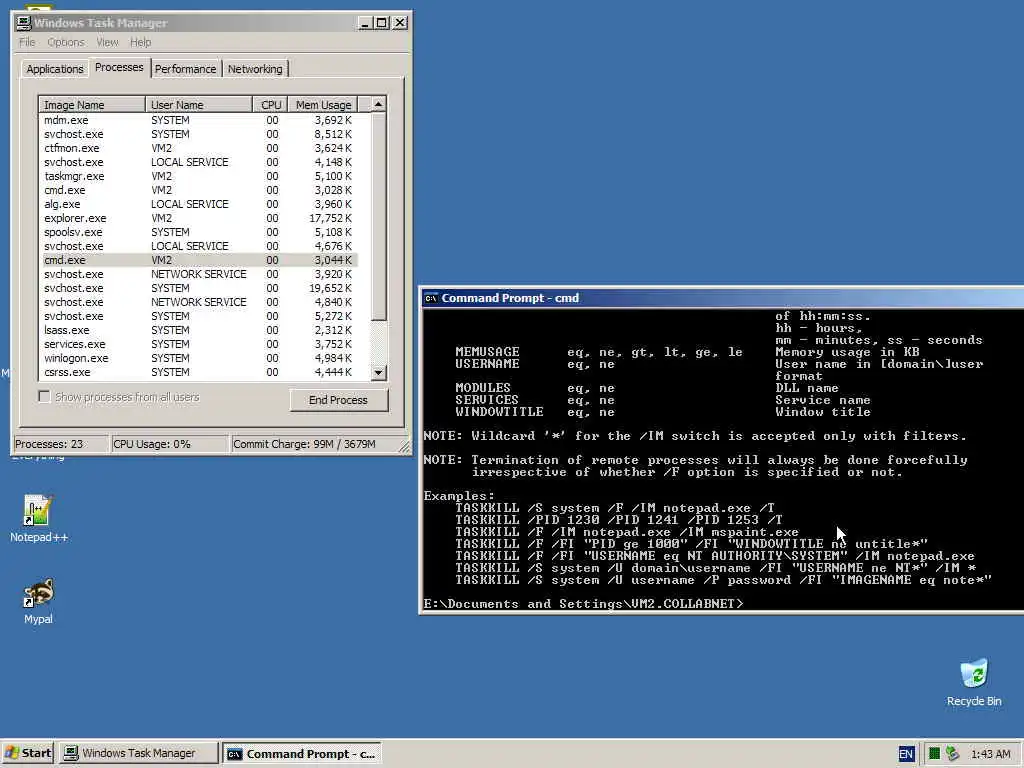Click the Start button
Image resolution: width=1024 pixels, height=768 pixels.
click(27, 754)
